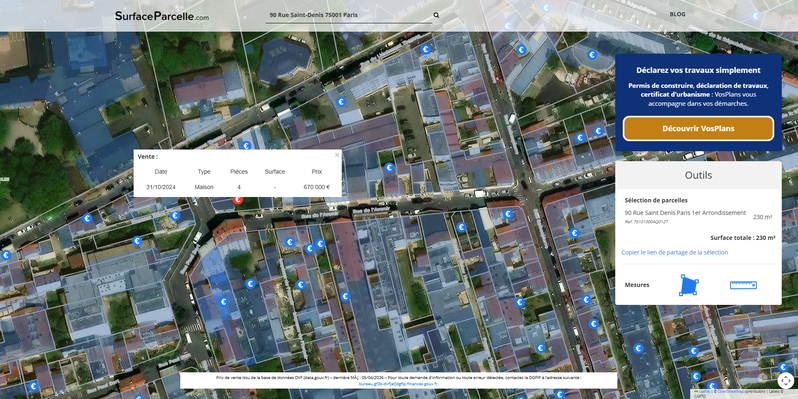Screen dimensions: 798x399
Task: Open the SurfaceParcelle.com home logo
Action: [x=162, y=16]
